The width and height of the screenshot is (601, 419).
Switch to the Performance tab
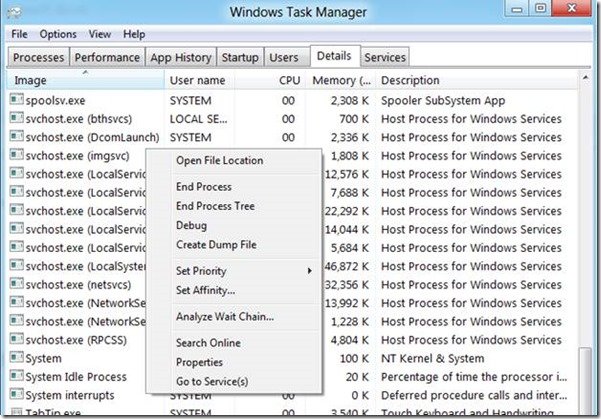pos(107,57)
